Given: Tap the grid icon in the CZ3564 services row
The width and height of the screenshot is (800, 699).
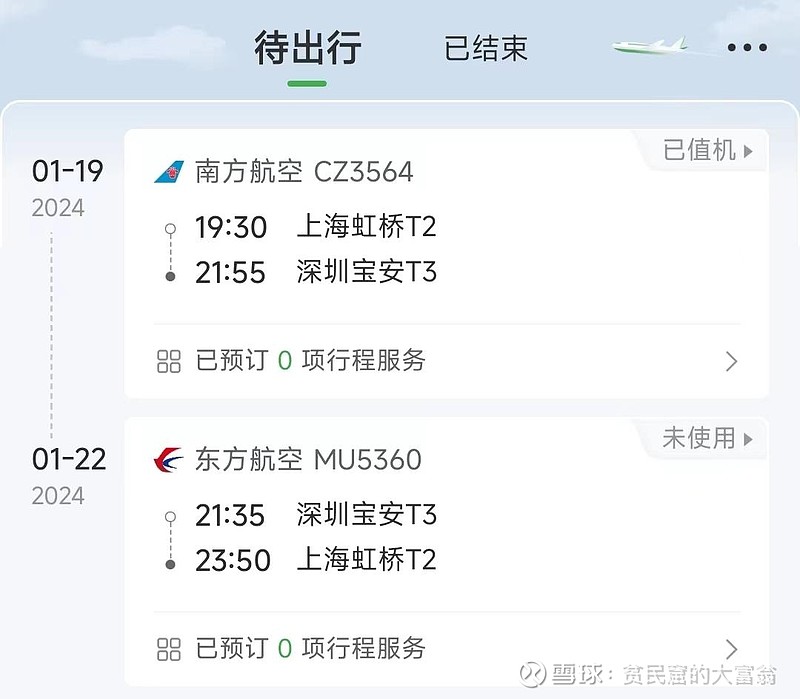Looking at the screenshot, I should 169,361.
